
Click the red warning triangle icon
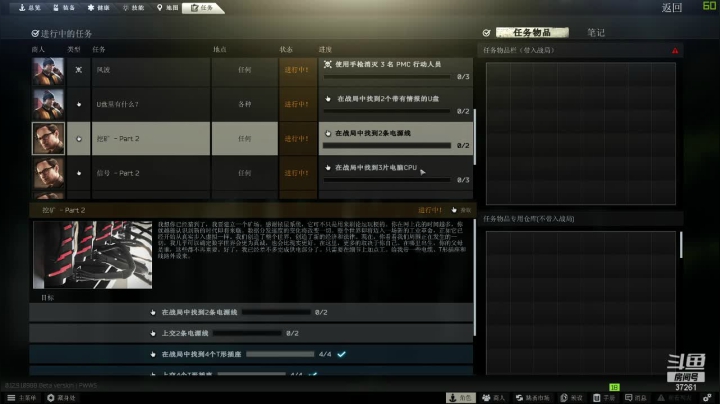(x=675, y=50)
